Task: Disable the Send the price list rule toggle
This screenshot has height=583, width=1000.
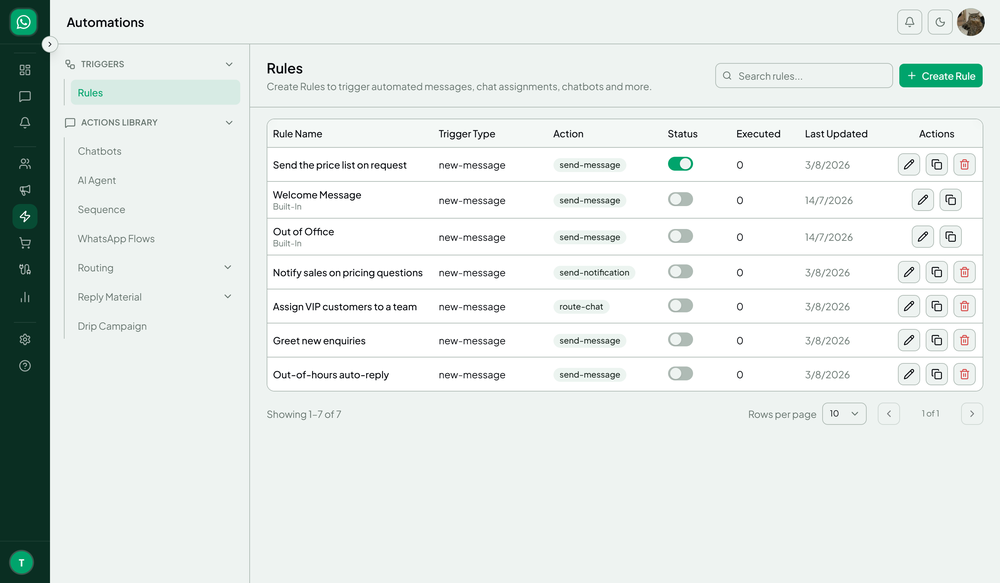Action: tap(680, 164)
